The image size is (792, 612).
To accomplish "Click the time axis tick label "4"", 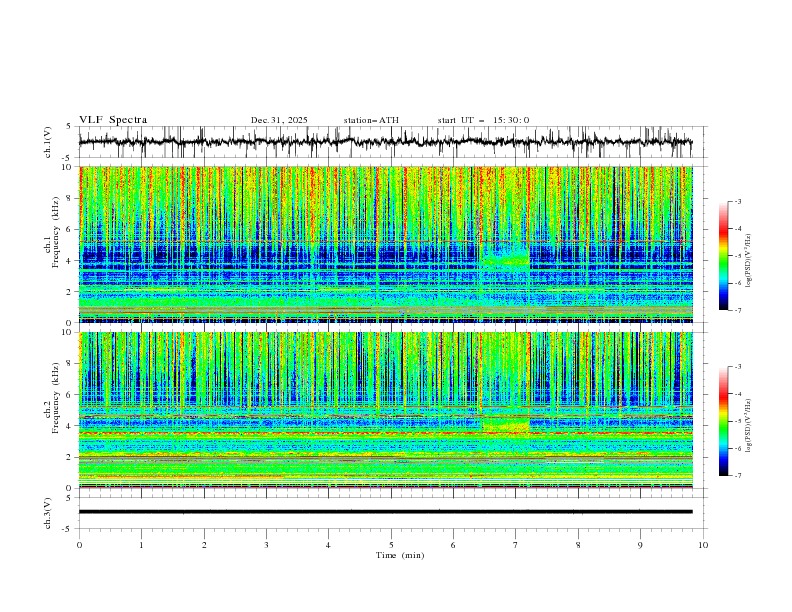I will [x=328, y=545].
